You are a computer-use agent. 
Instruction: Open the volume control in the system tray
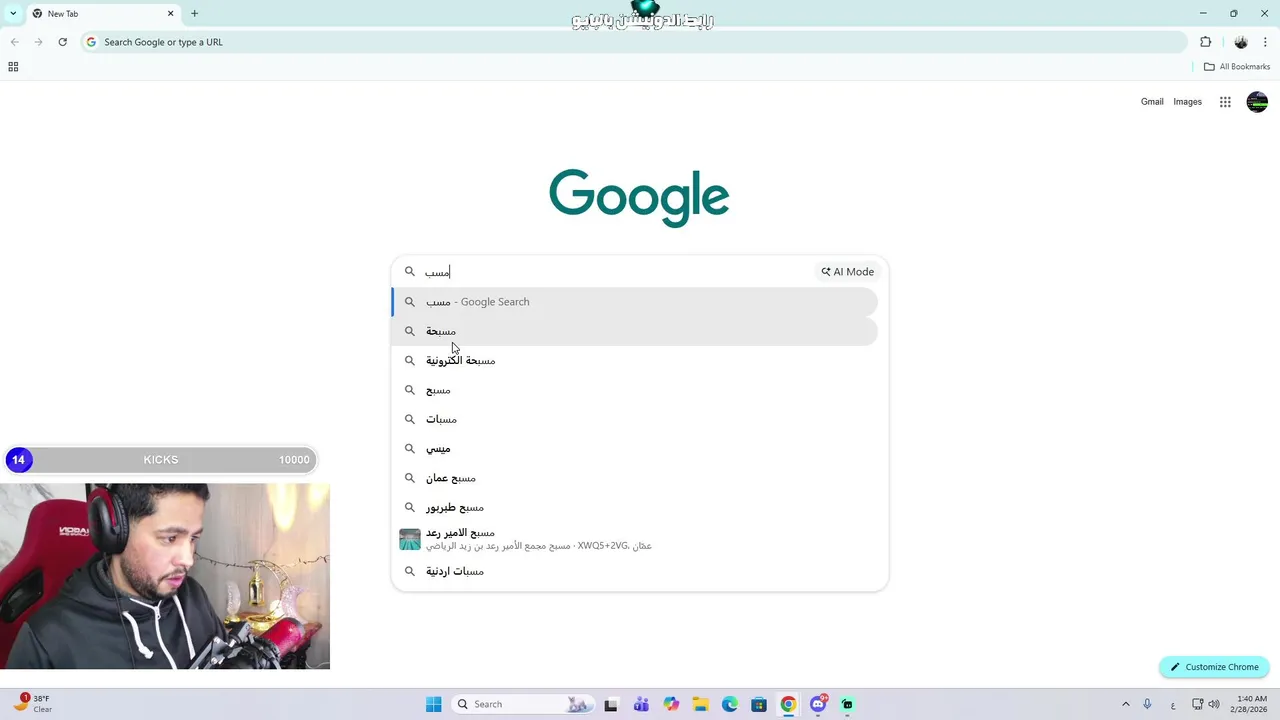click(x=1214, y=704)
